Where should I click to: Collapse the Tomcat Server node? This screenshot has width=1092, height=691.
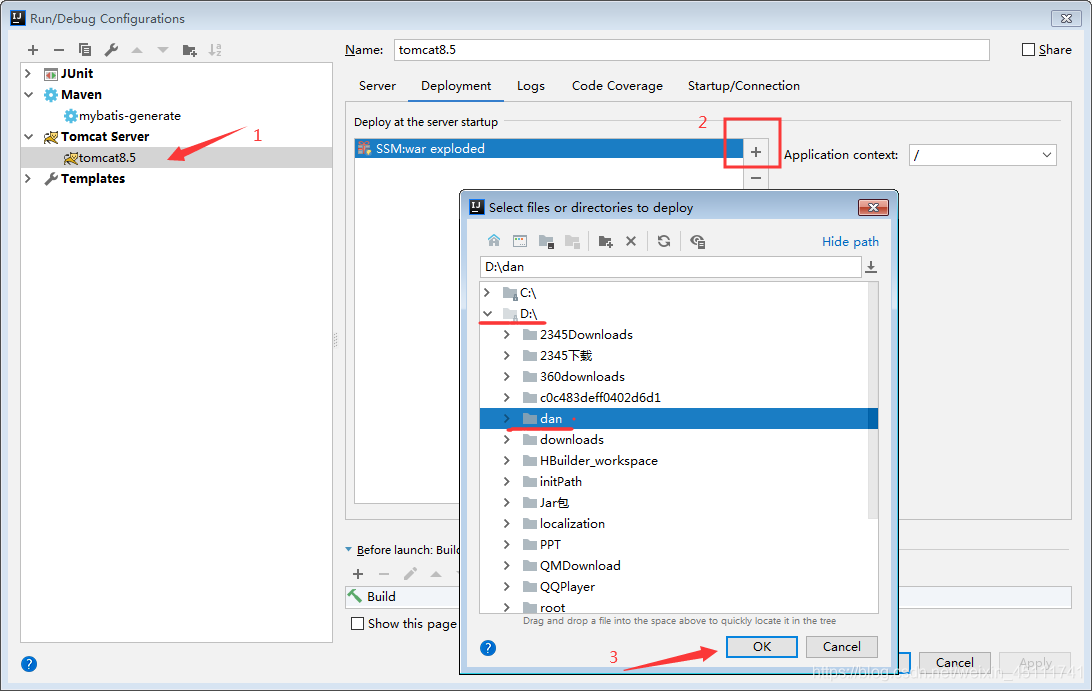pyautogui.click(x=28, y=137)
